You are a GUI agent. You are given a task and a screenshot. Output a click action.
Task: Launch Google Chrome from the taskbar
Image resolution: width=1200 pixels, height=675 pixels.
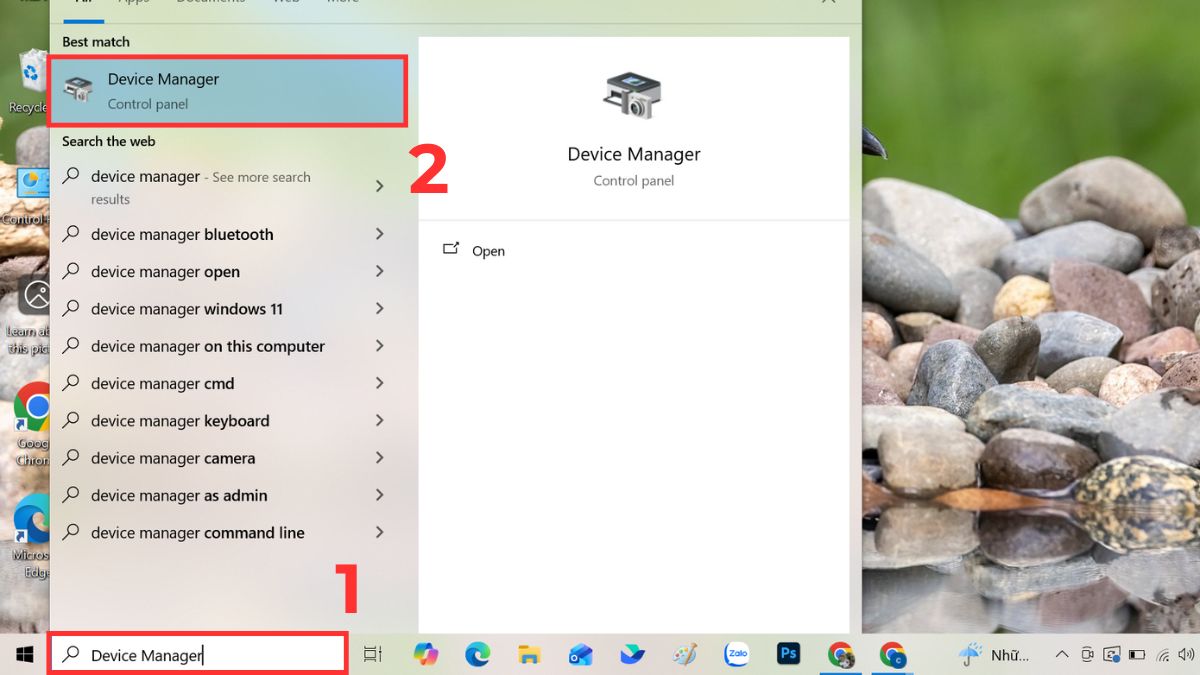coord(841,655)
